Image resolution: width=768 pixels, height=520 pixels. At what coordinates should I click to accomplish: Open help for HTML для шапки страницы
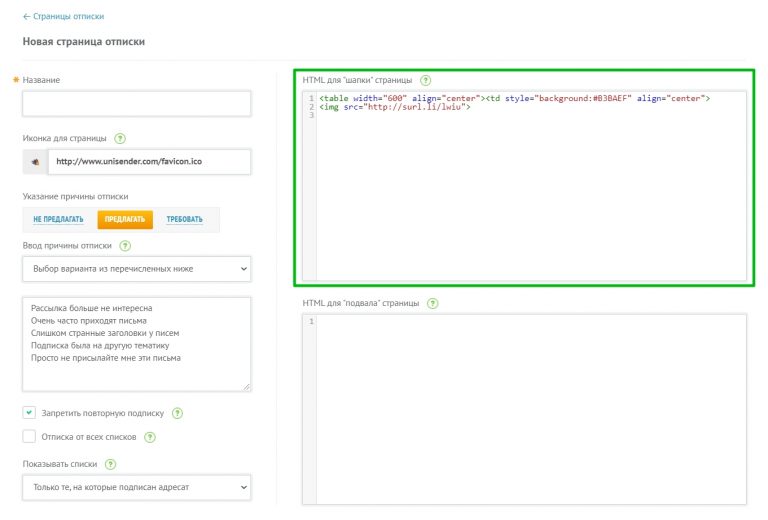click(426, 80)
